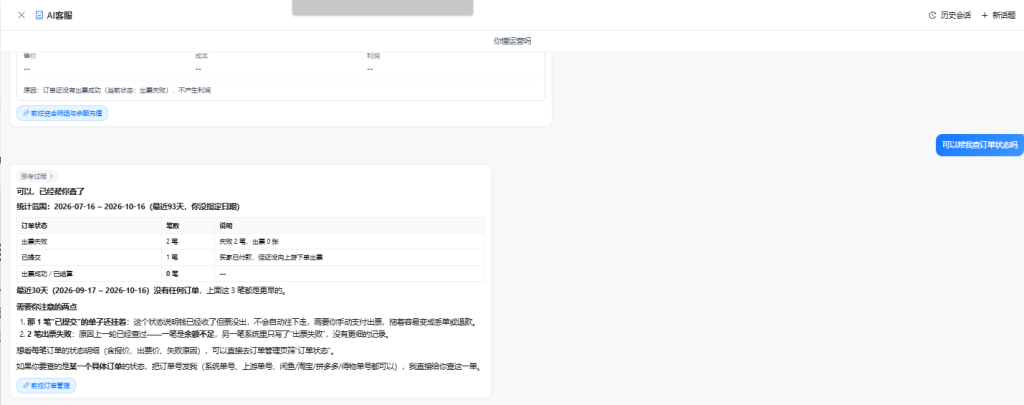
Task: Click the 统计范围 2026-07-16 date line
Action: 128,206
